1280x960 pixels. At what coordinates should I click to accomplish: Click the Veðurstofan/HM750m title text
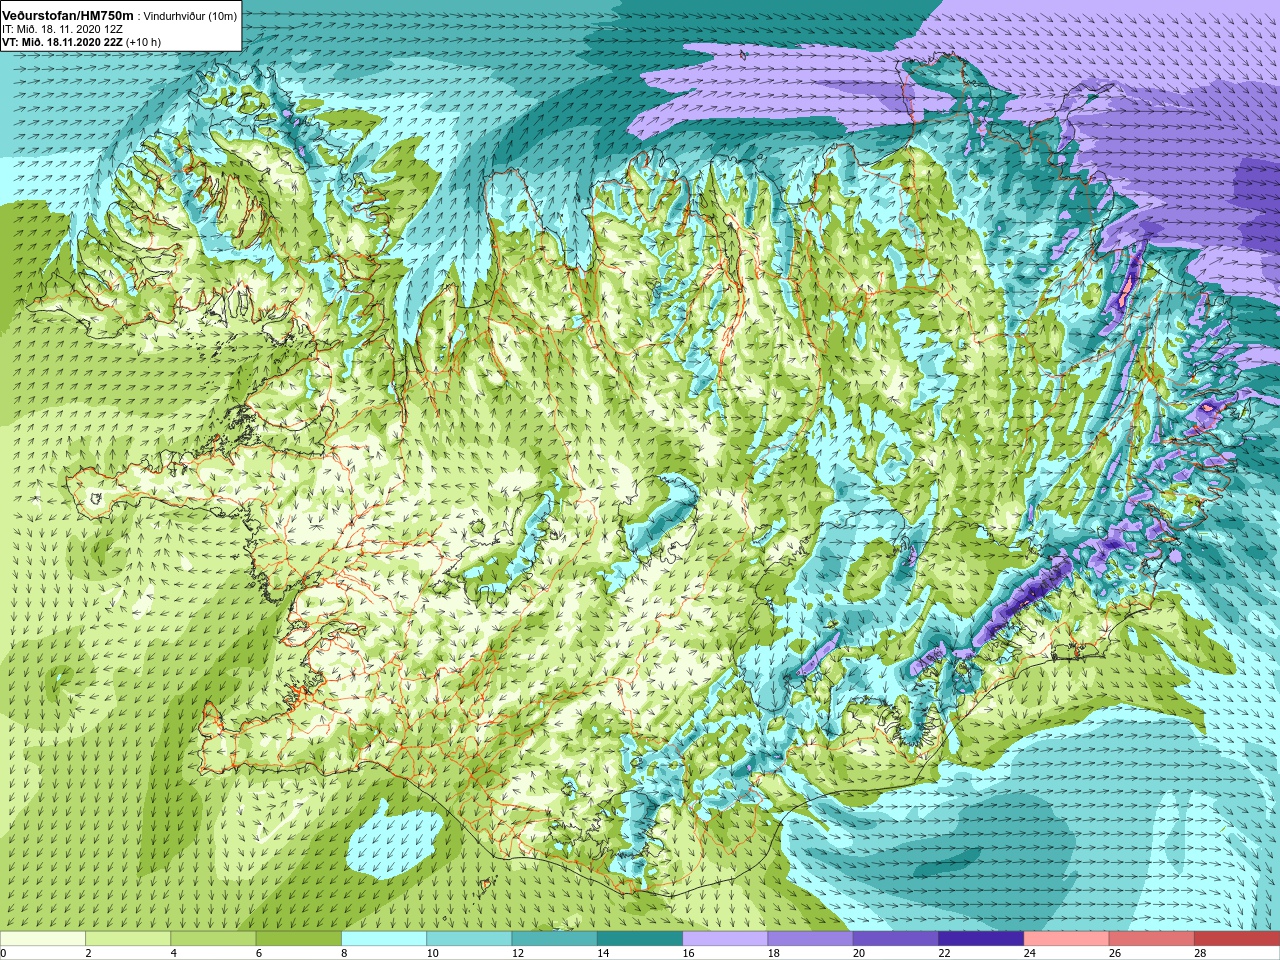(67, 15)
